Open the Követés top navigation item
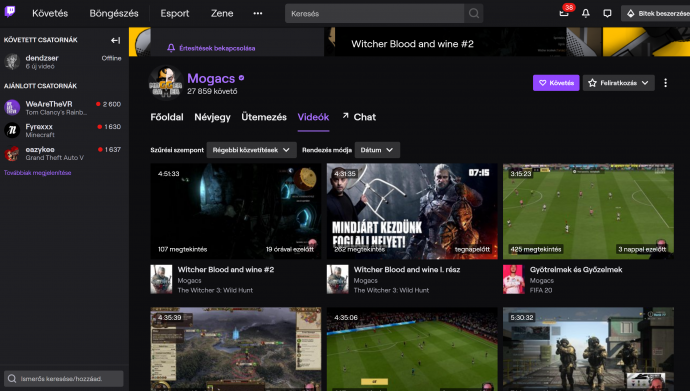The height and width of the screenshot is (391, 690). [50, 14]
